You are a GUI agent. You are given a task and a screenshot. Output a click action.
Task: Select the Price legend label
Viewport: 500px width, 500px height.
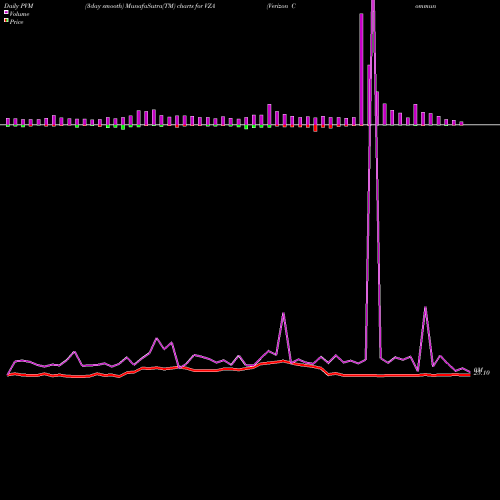tap(16, 22)
